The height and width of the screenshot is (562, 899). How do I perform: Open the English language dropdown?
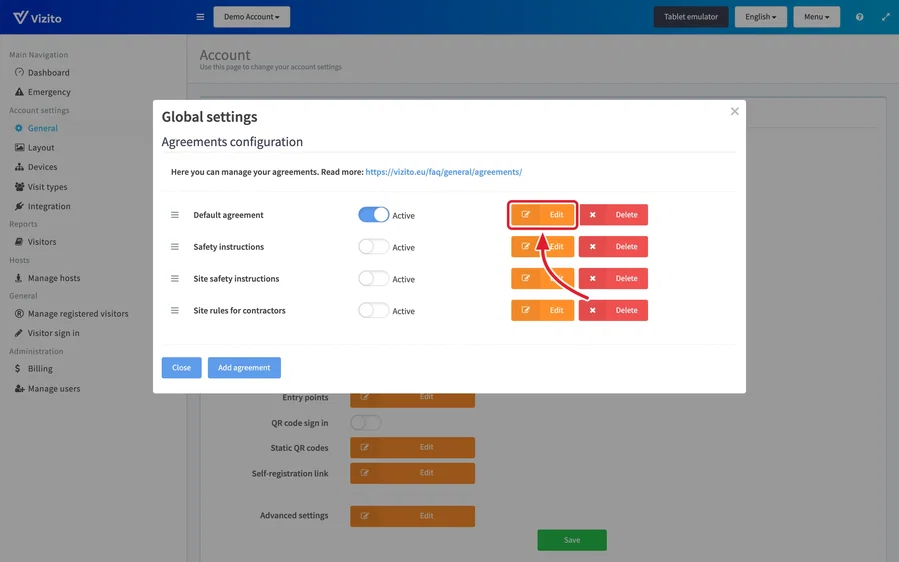pos(760,17)
